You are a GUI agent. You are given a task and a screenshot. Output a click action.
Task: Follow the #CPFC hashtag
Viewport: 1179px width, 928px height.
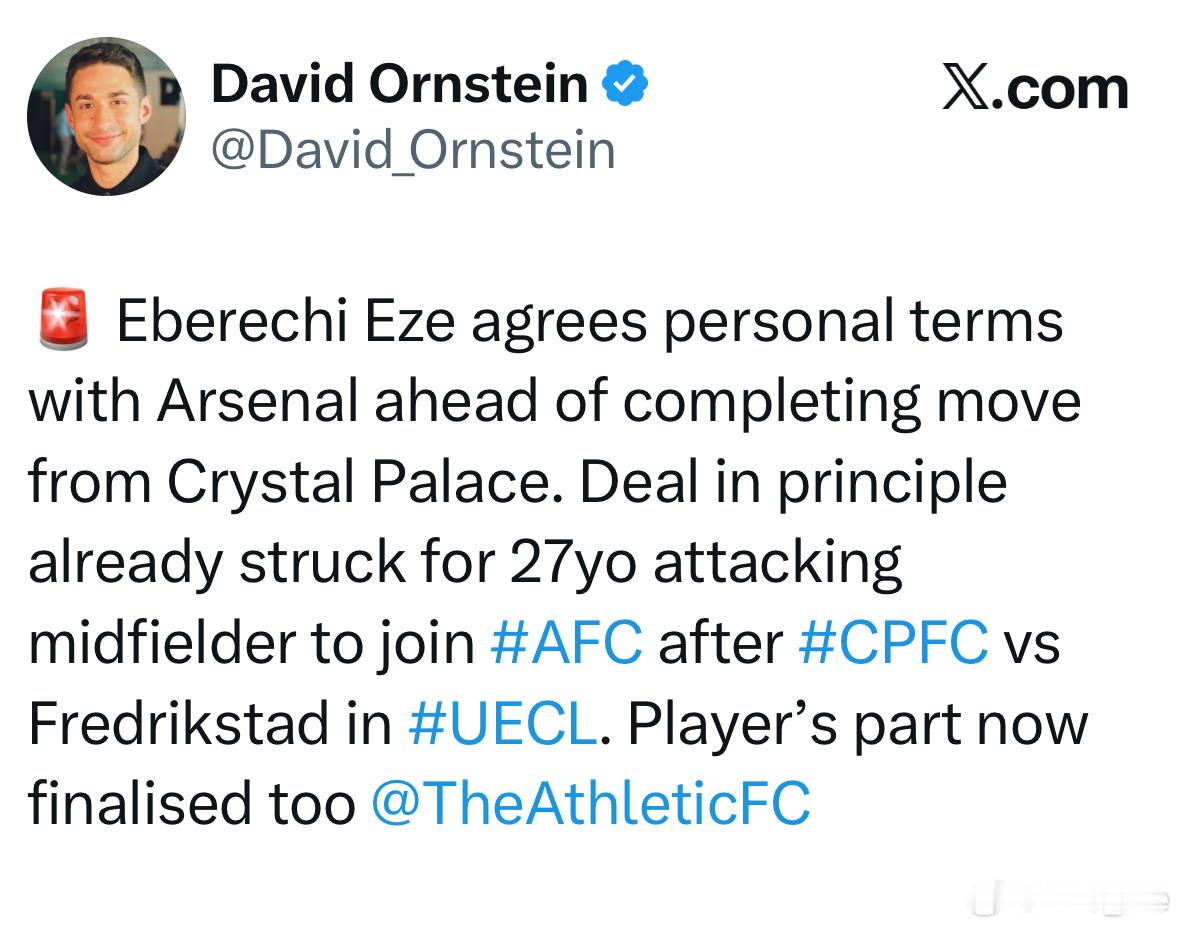tap(893, 642)
